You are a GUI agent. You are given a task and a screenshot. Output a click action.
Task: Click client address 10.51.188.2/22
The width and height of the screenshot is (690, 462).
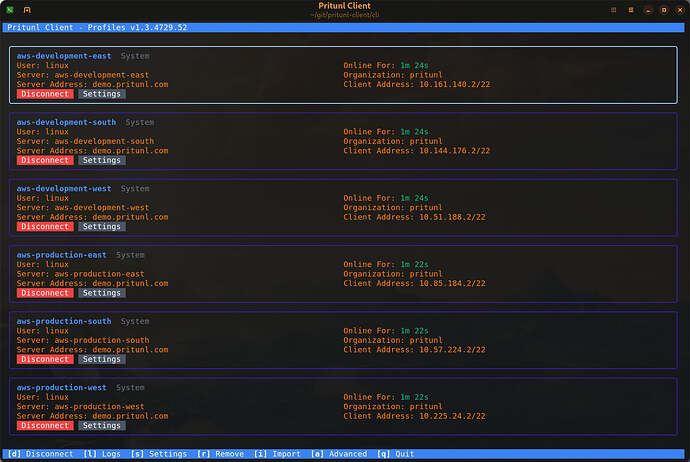pos(452,217)
